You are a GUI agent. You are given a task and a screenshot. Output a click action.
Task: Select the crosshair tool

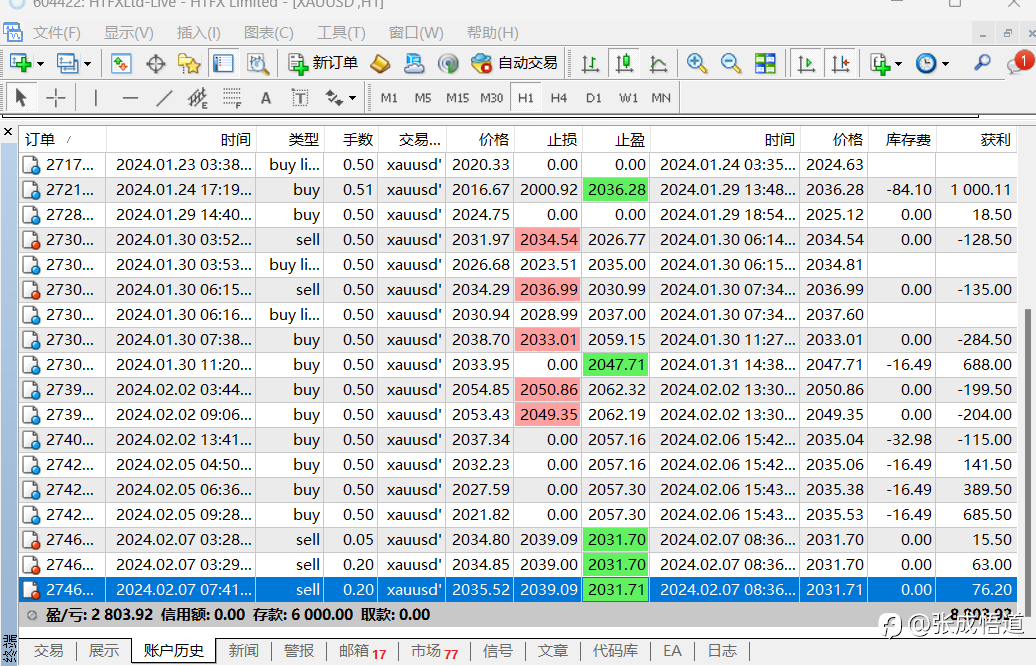coord(56,98)
